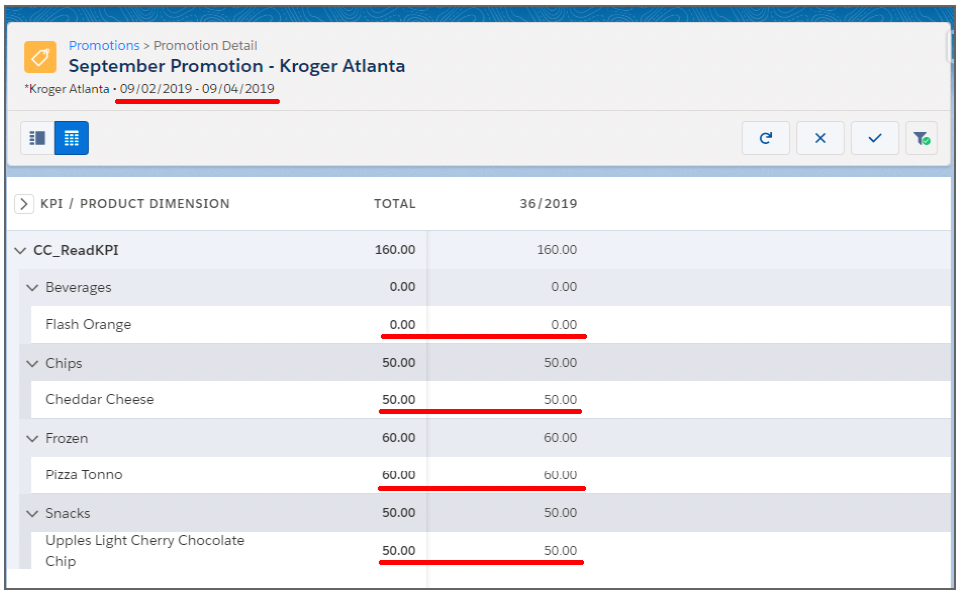Click Upples Light Cherry total value 50.00
The width and height of the screenshot is (959, 595).
point(399,551)
